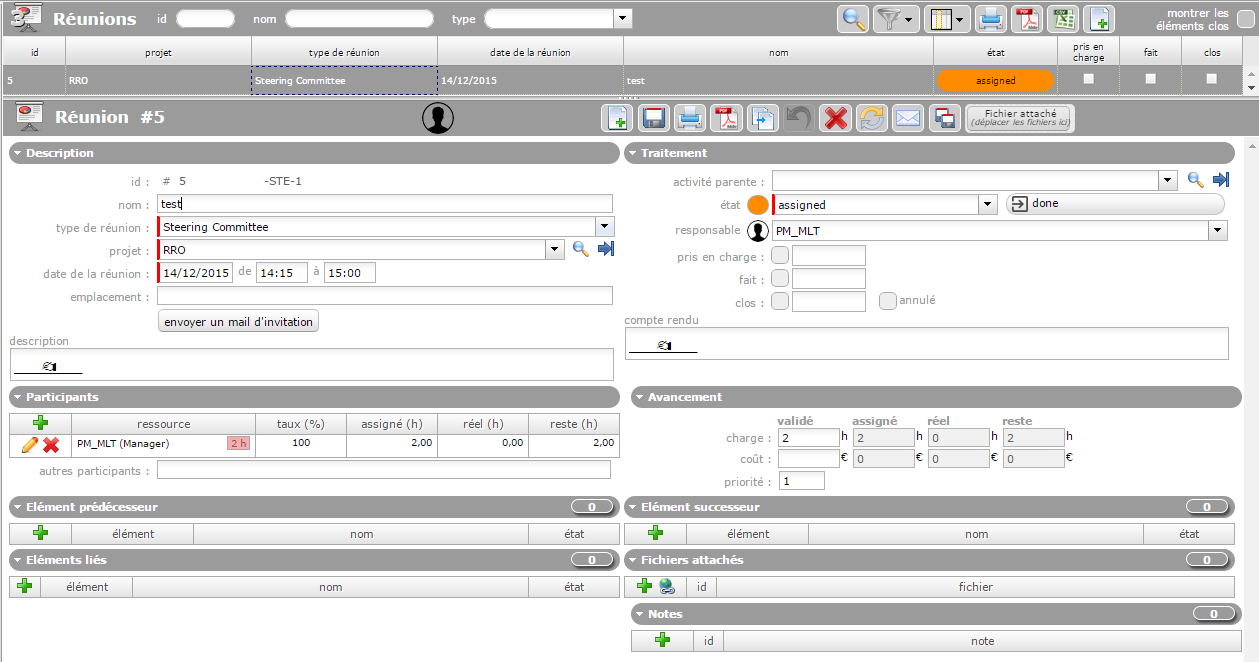
Task: Check the 'annulé' checkbox
Action: 887,300
